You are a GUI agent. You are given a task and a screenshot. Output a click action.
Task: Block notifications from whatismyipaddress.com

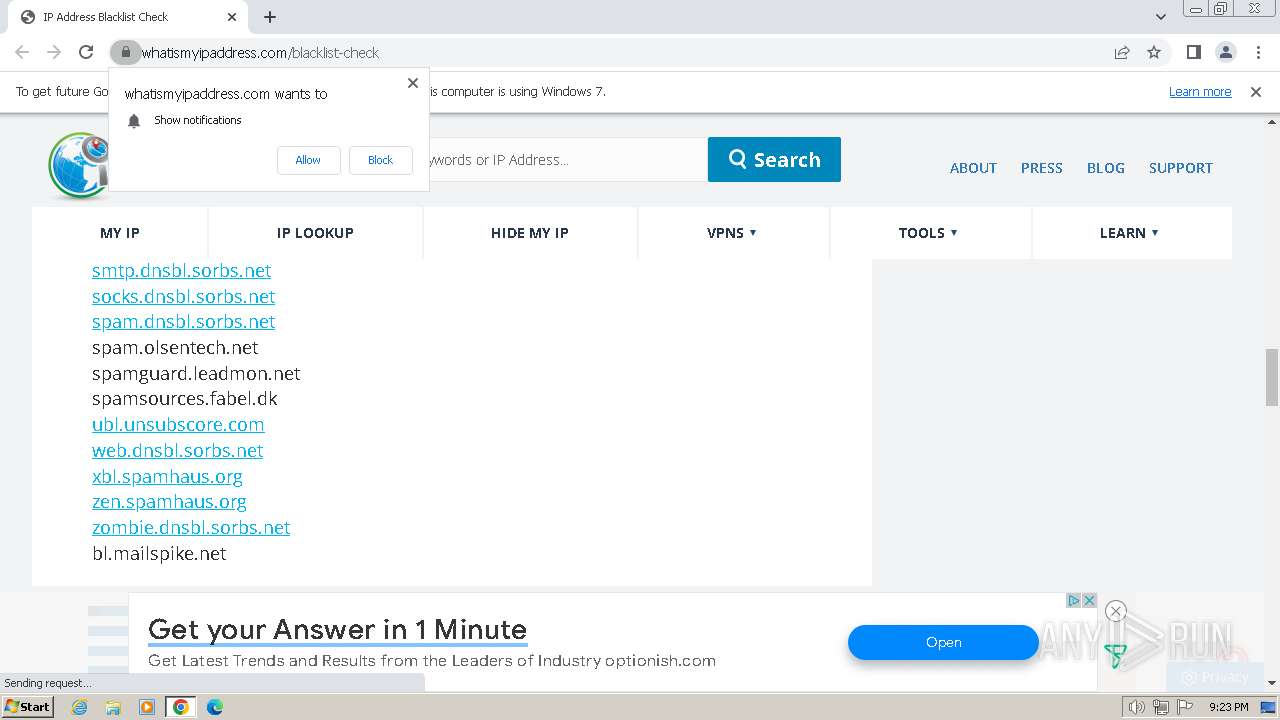coord(380,160)
